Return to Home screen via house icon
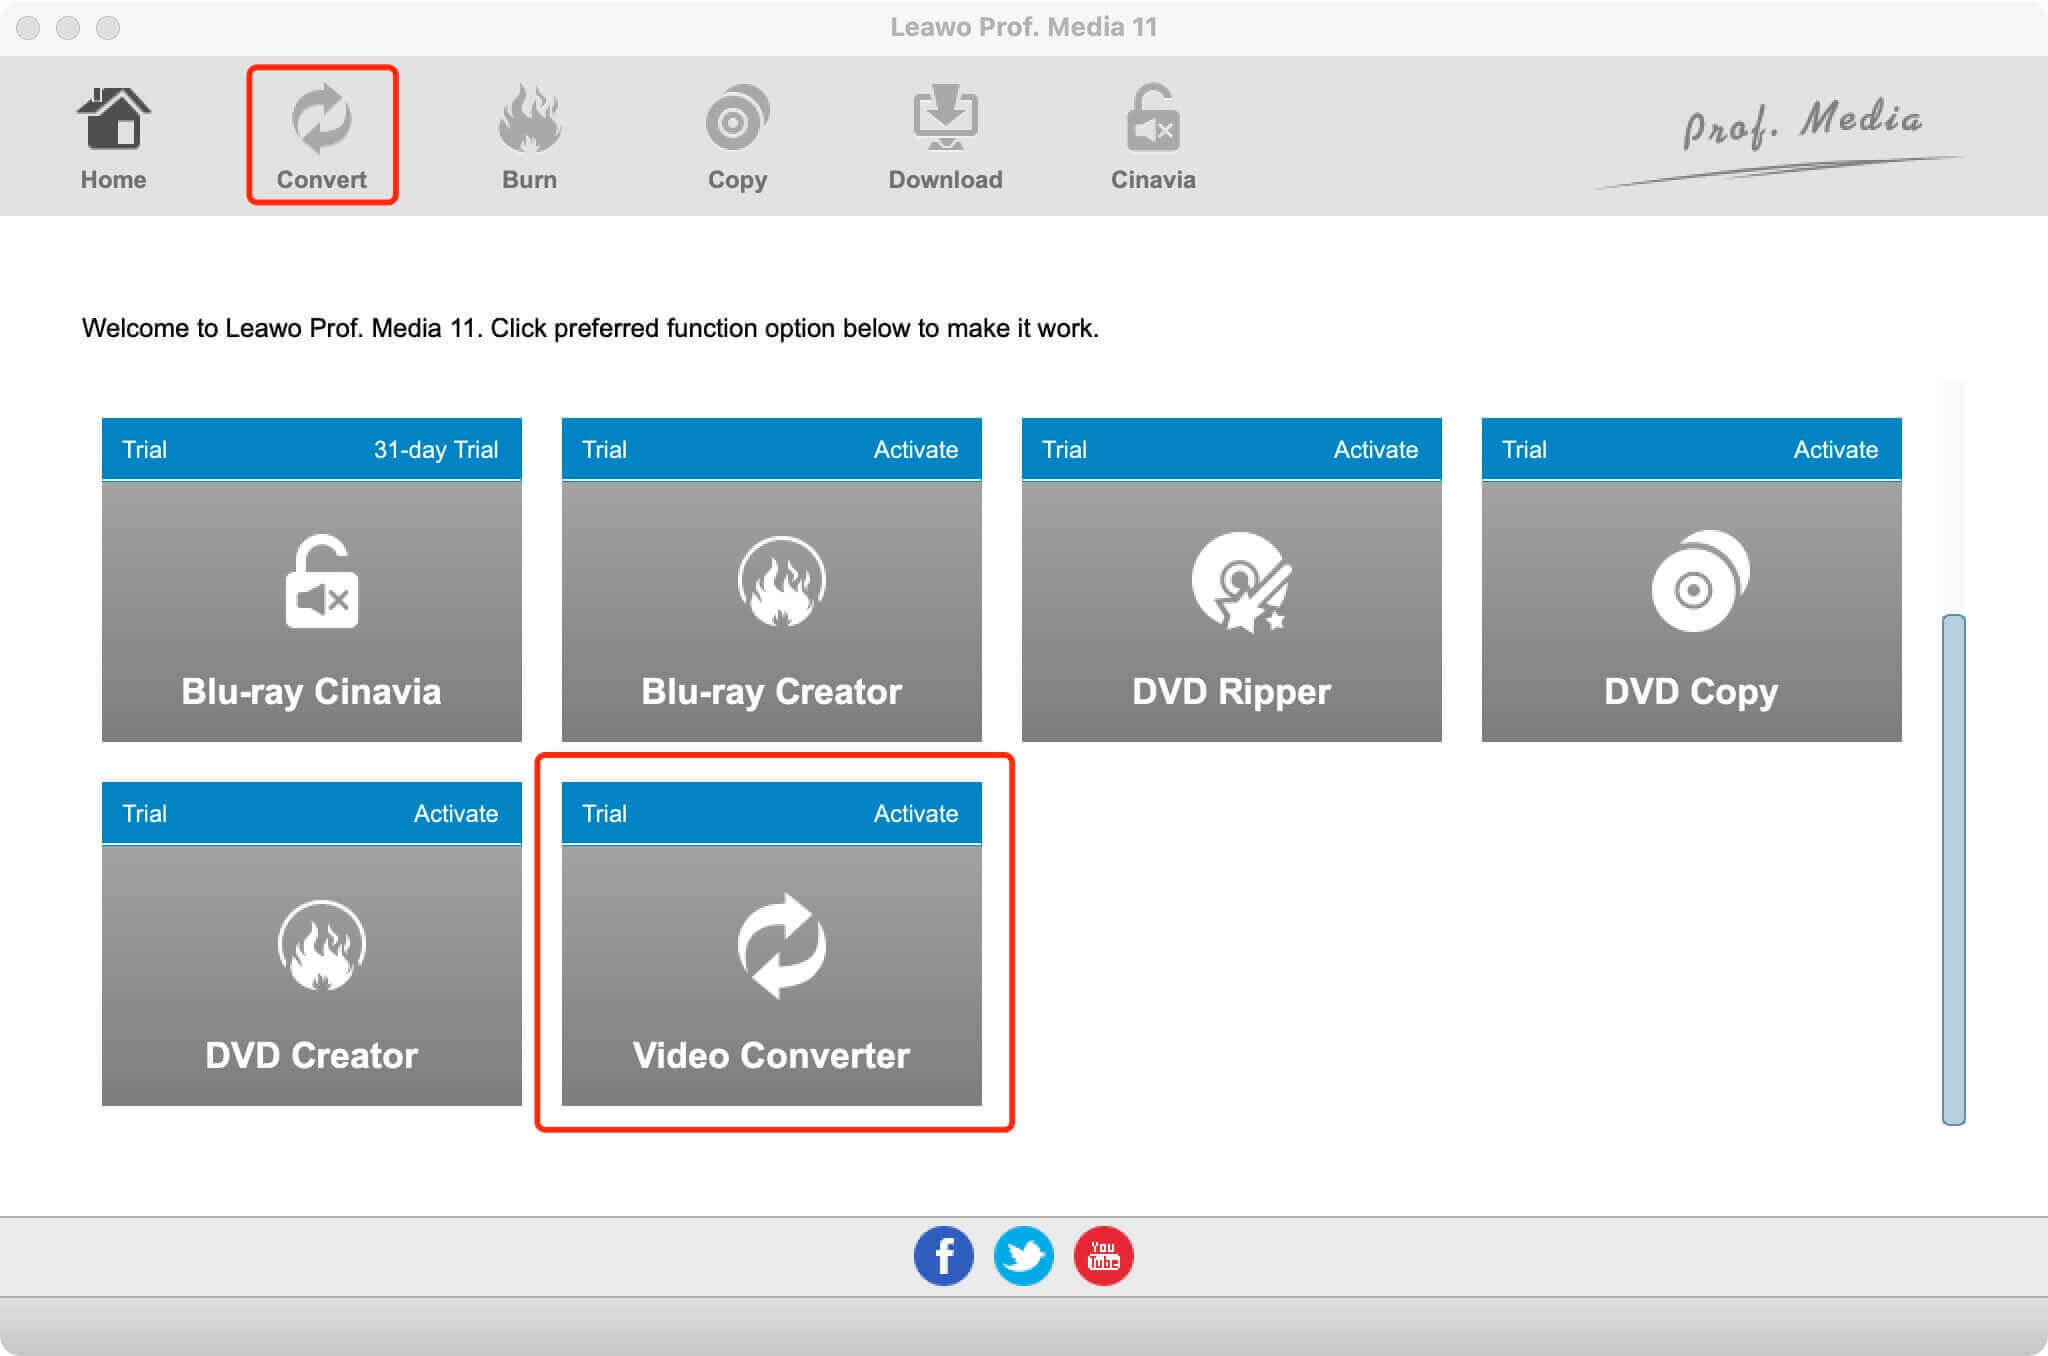This screenshot has width=2048, height=1356. click(113, 133)
